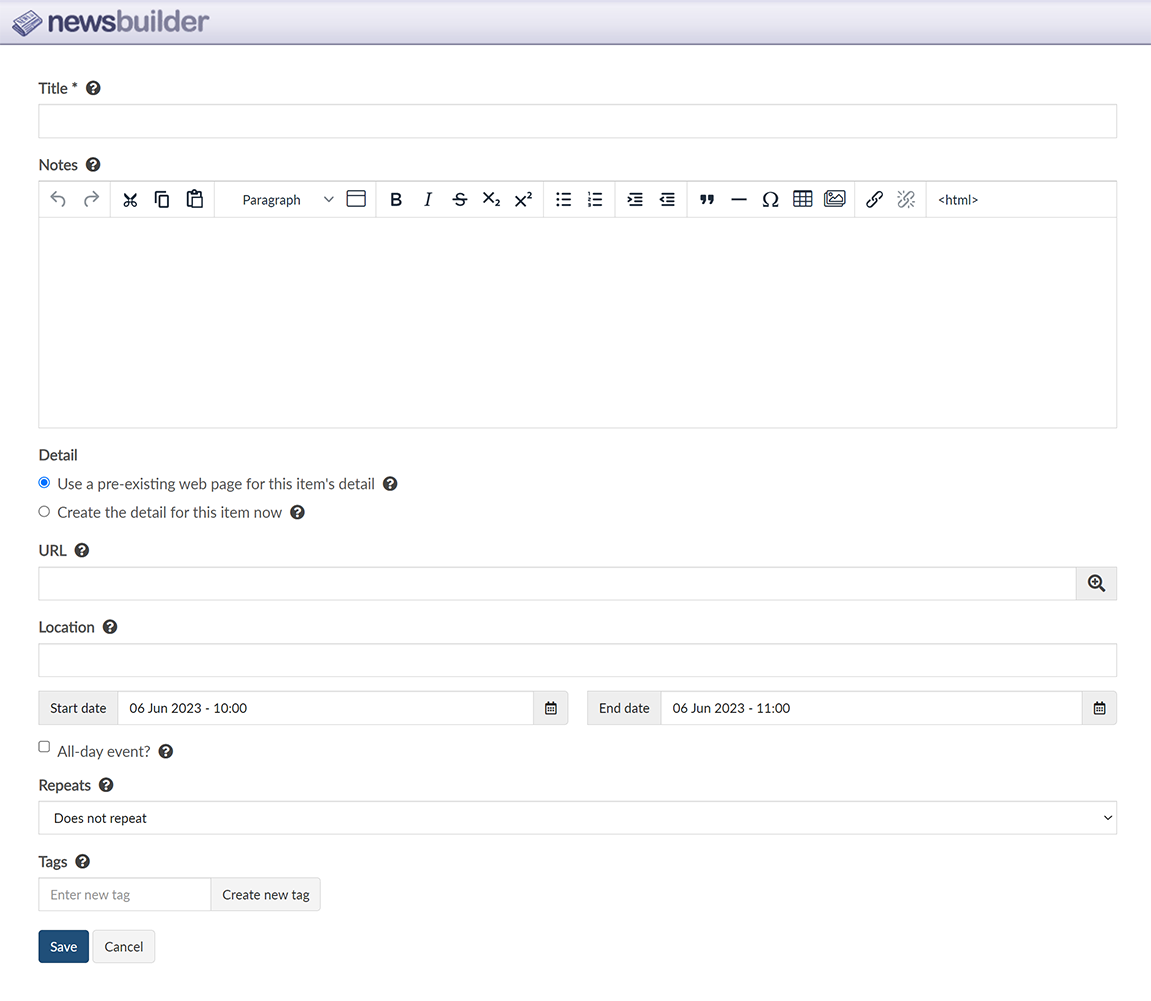This screenshot has width=1151, height=1001.
Task: Open the special character Omega tool
Action: 770,200
